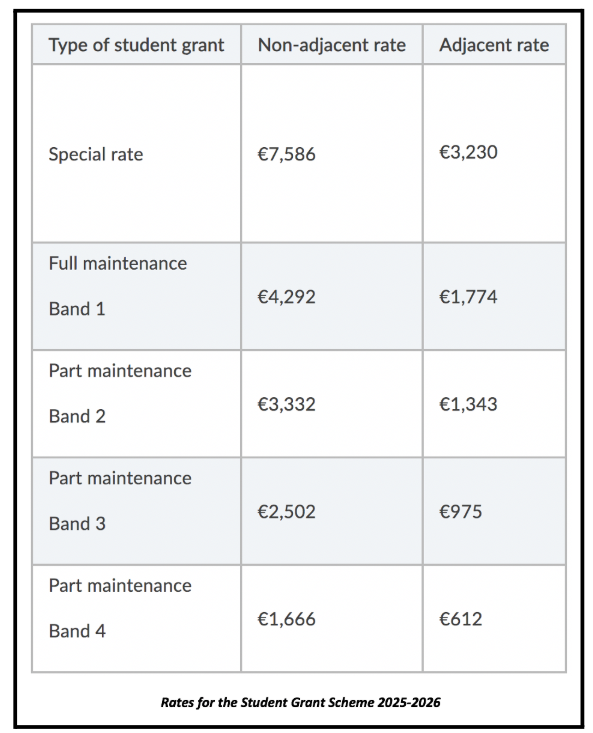
Task: Click the 'Band 4' label
Action: tap(77, 632)
